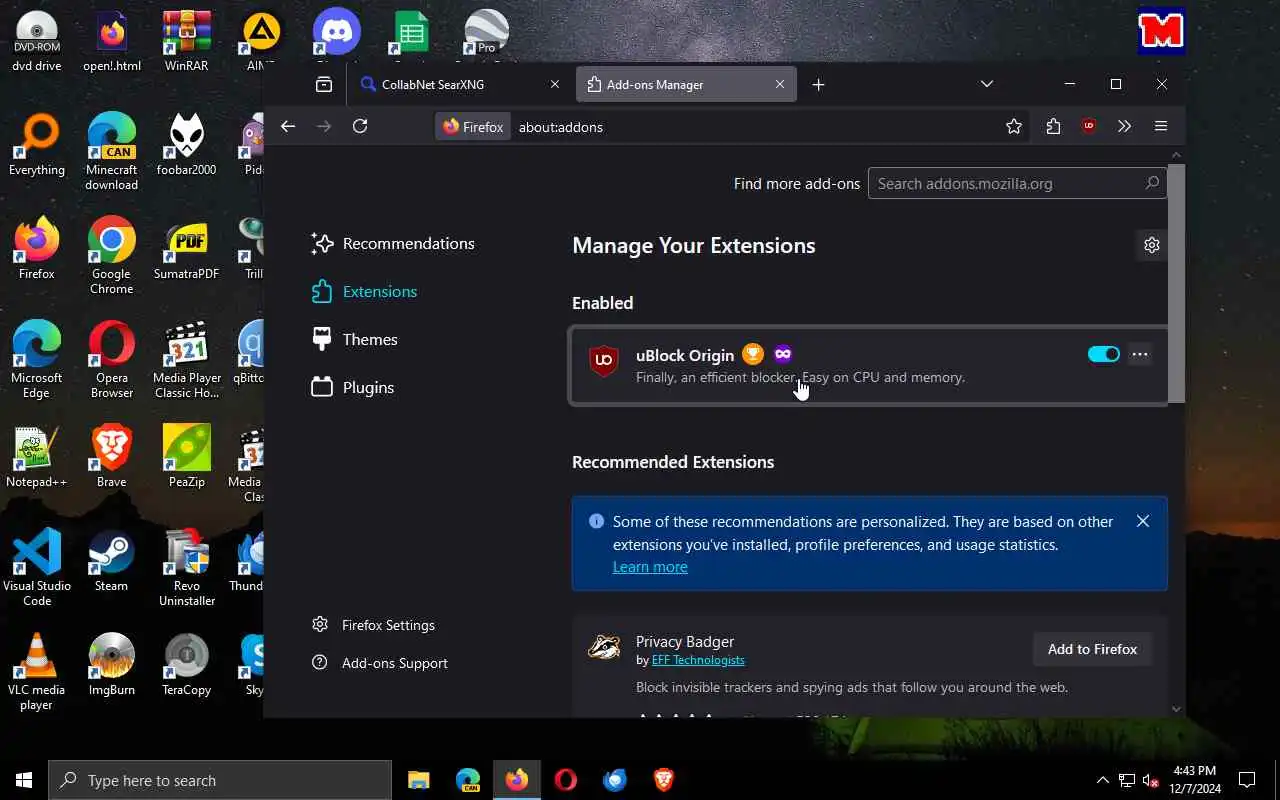
Task: Open Brave from taskbar
Action: click(663, 780)
